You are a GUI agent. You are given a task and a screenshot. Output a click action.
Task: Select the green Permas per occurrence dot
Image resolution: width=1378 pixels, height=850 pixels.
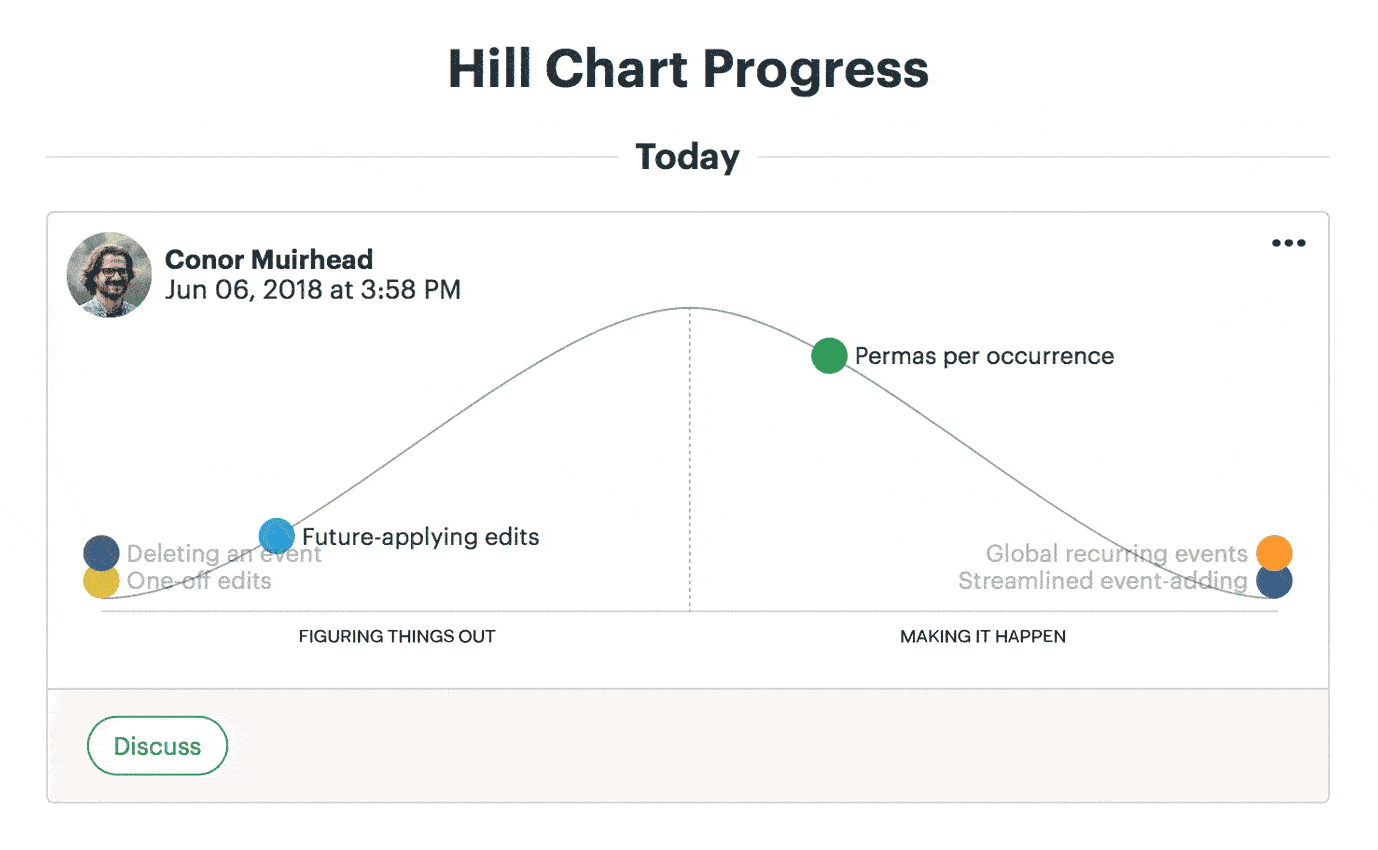coord(829,356)
